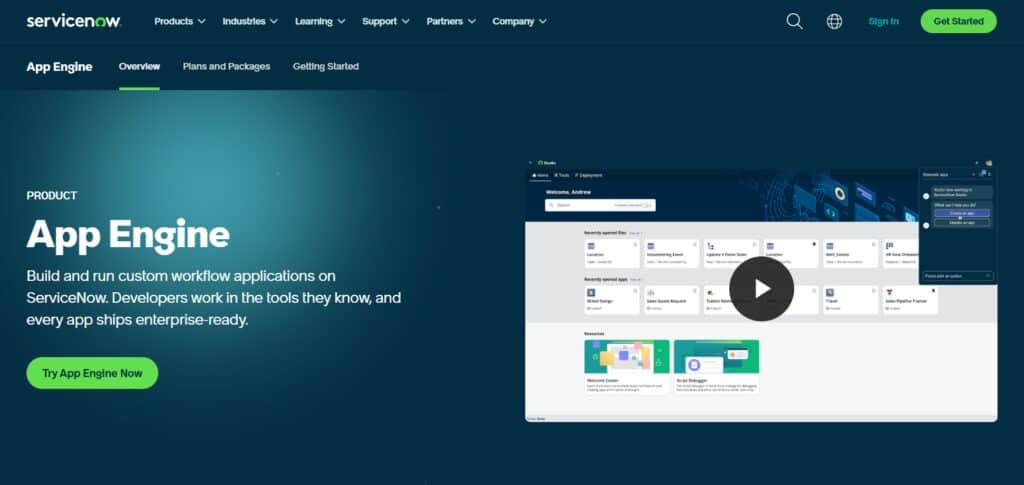Select the Overview tab
The height and width of the screenshot is (485, 1024).
tap(139, 67)
